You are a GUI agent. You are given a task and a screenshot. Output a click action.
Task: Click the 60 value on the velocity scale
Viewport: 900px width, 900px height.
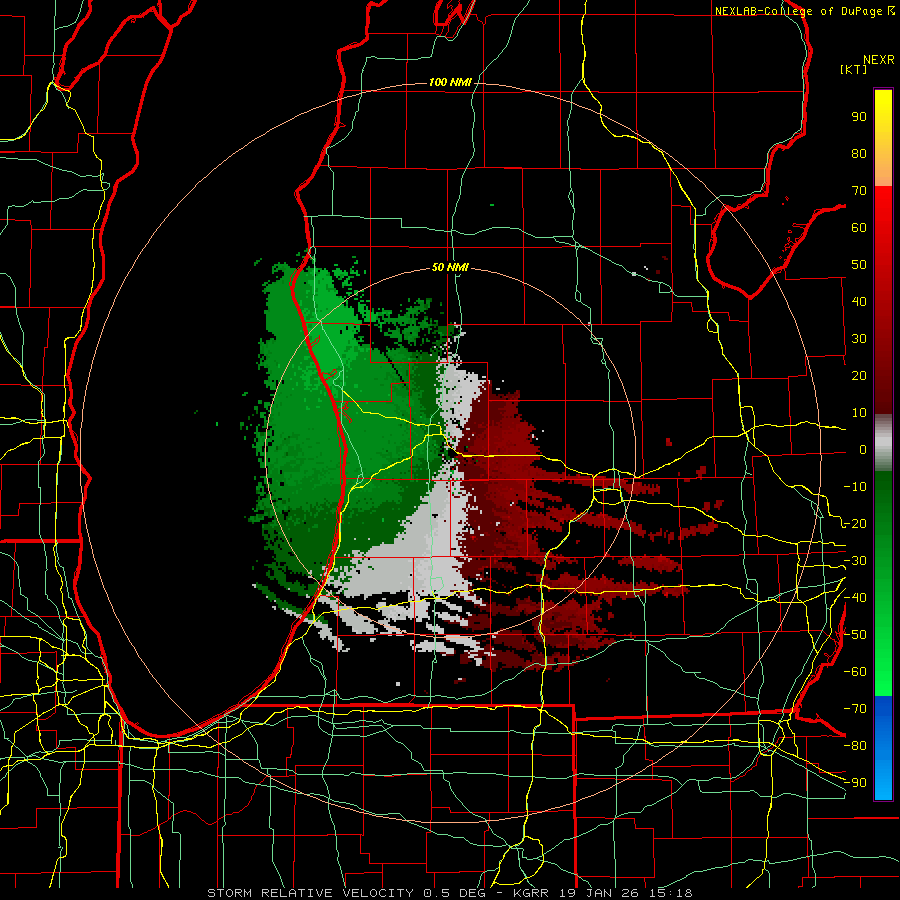(x=859, y=228)
